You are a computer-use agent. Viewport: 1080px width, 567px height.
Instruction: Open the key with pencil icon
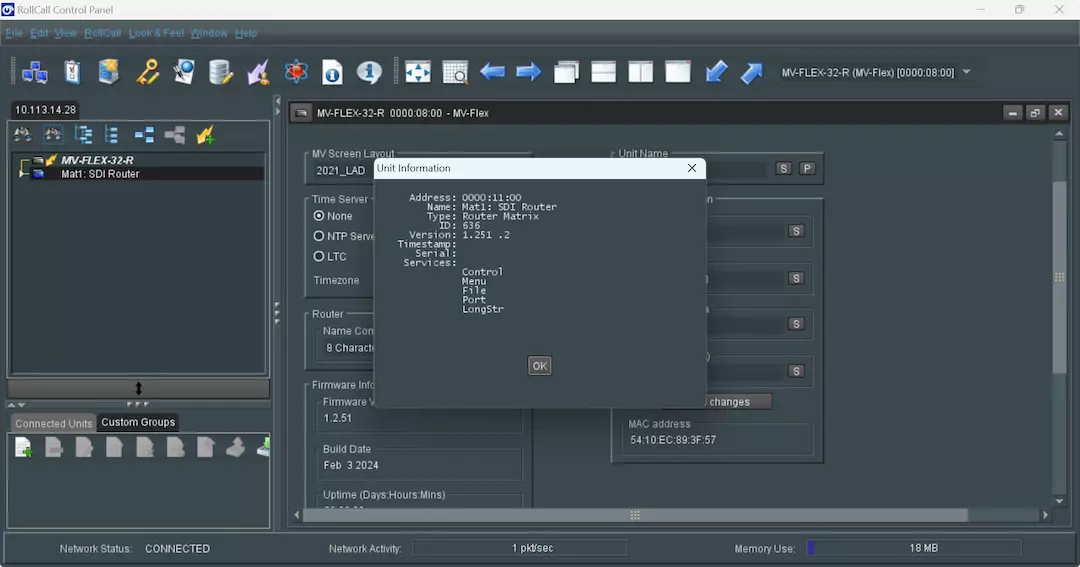coord(147,72)
